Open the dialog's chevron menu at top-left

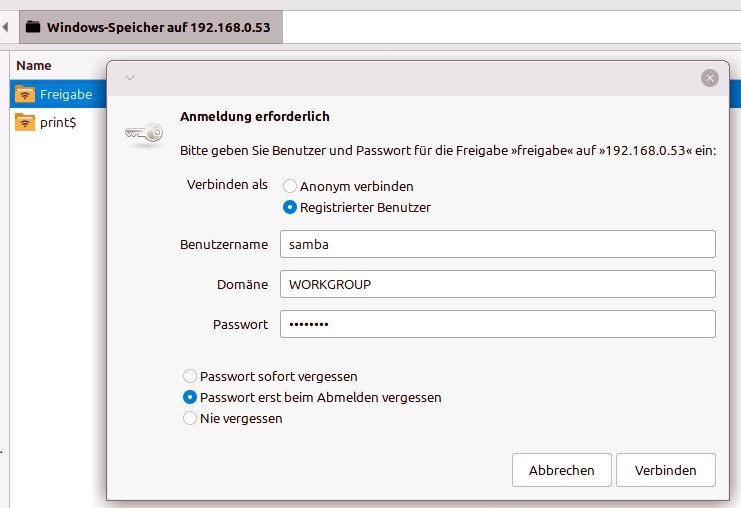tap(129, 77)
